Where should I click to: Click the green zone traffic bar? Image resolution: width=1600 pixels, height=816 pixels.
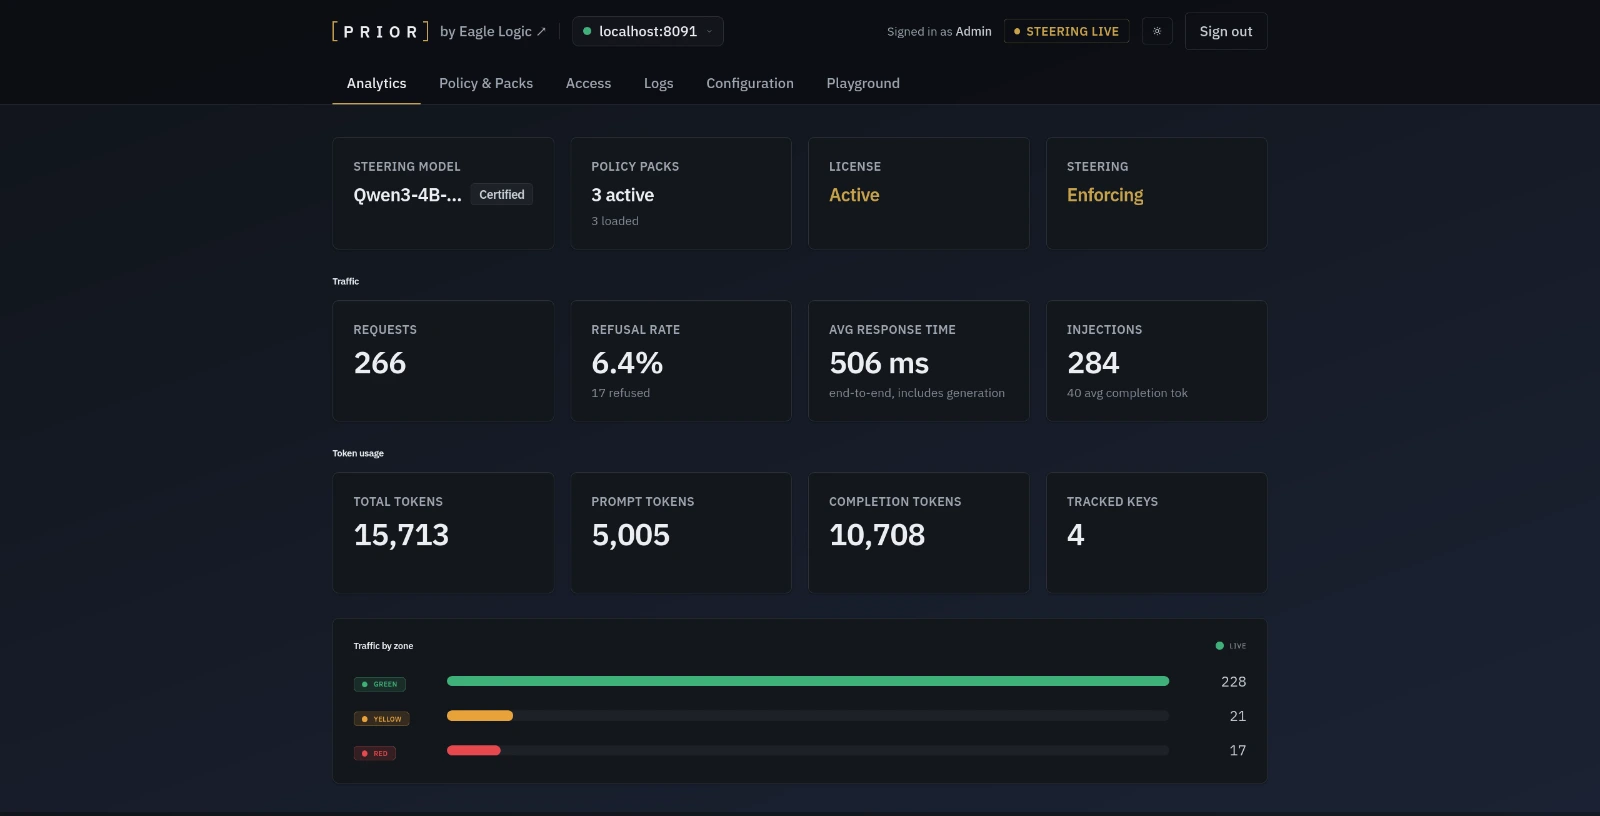click(x=808, y=681)
